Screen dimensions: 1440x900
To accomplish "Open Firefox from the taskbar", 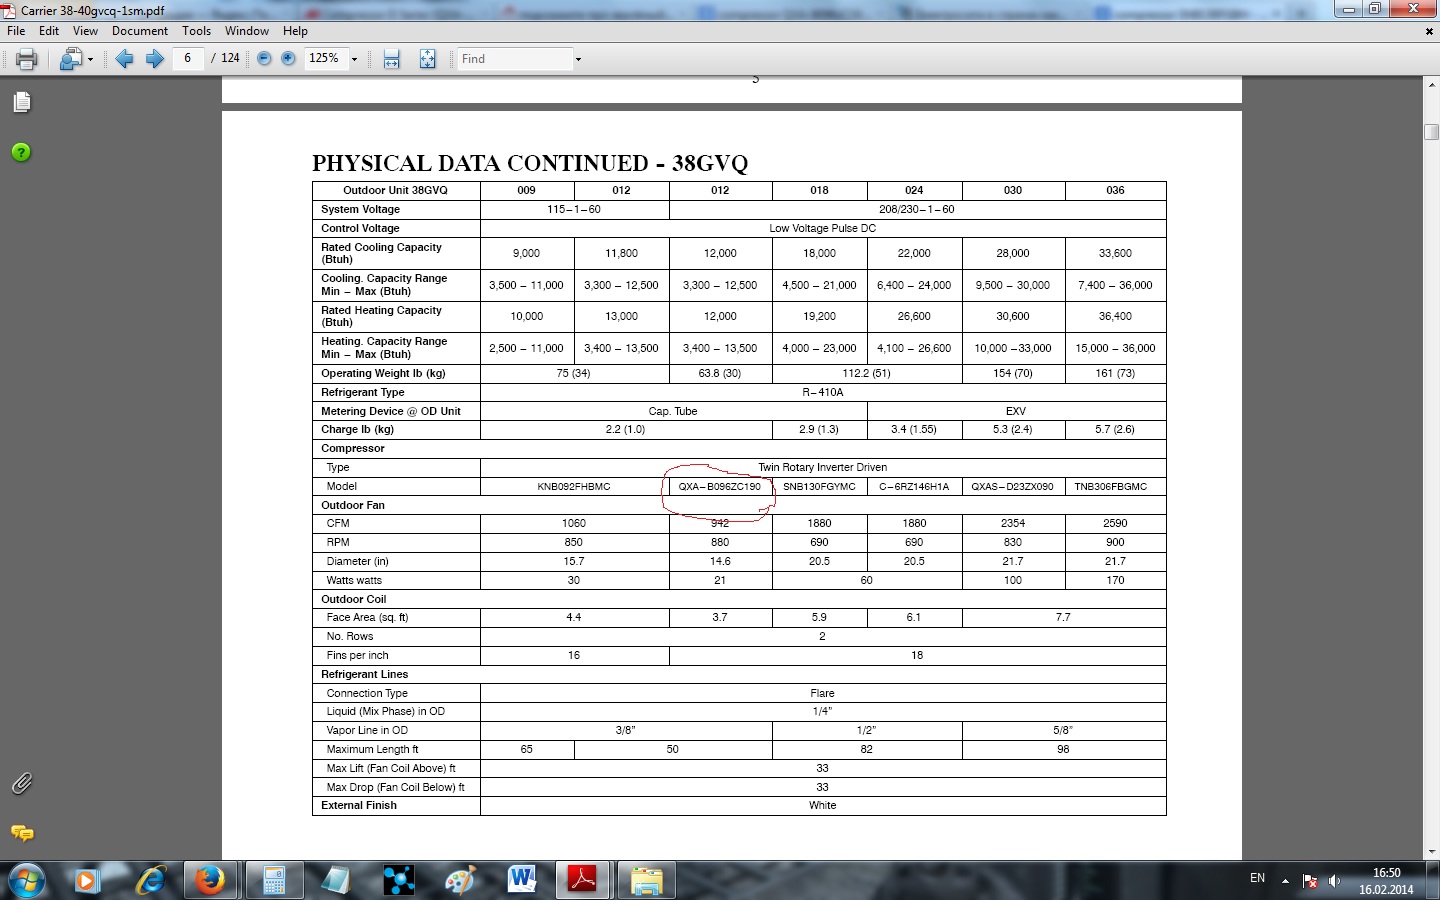I will click(210, 880).
